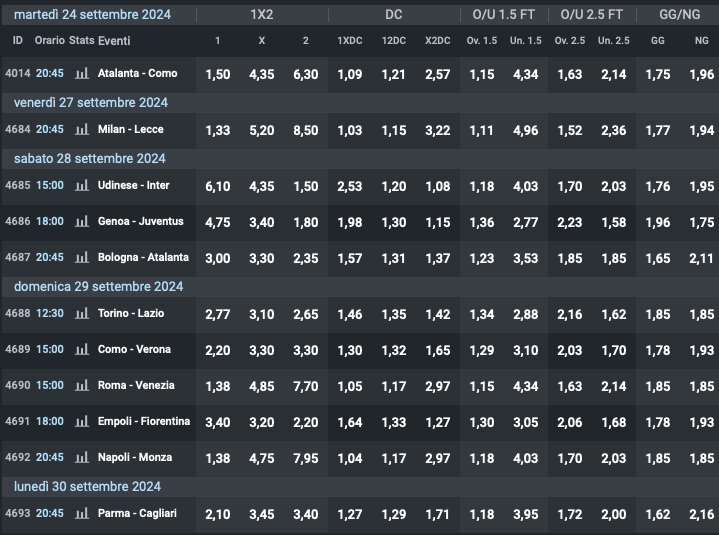Screen dimensions: 719x535
Task: Open stats icon for Genoa - Juventus
Action: (x=82, y=221)
